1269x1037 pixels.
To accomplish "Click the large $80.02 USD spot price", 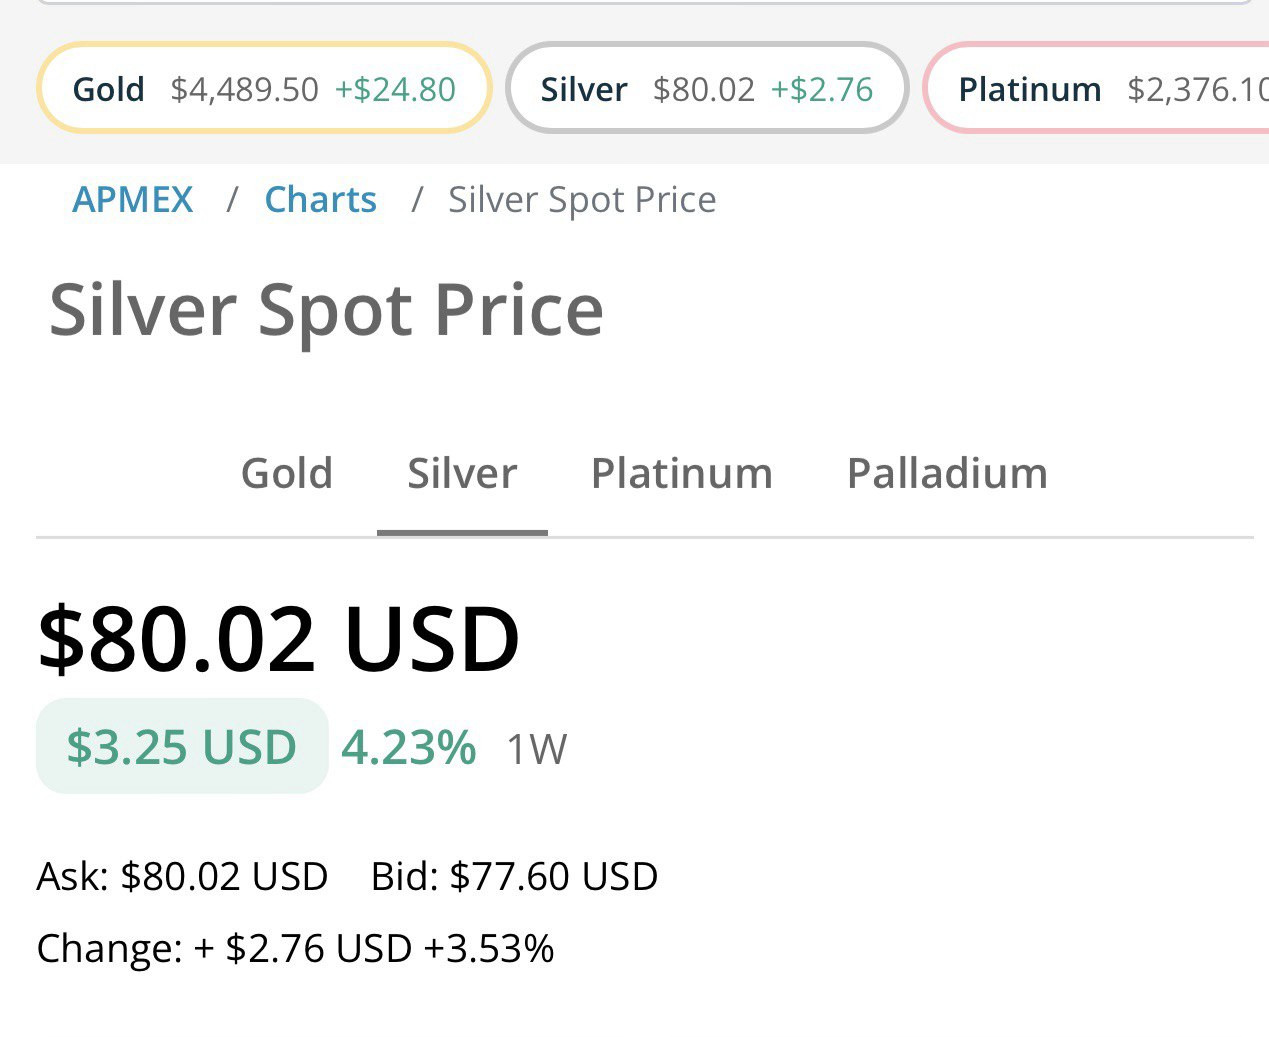I will click(279, 639).
